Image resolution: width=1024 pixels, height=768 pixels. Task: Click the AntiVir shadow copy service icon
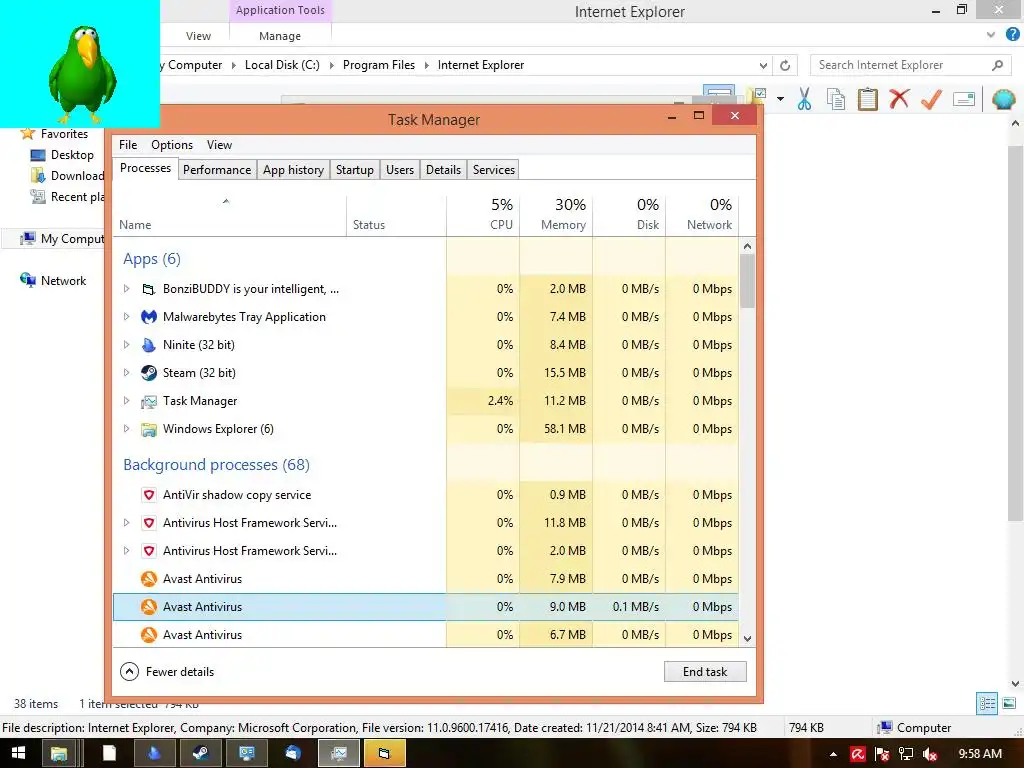[149, 495]
